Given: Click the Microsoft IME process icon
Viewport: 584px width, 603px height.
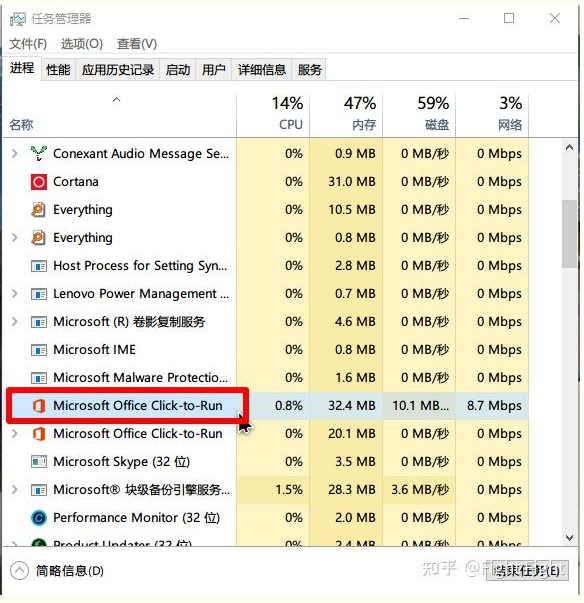Looking at the screenshot, I should [39, 350].
